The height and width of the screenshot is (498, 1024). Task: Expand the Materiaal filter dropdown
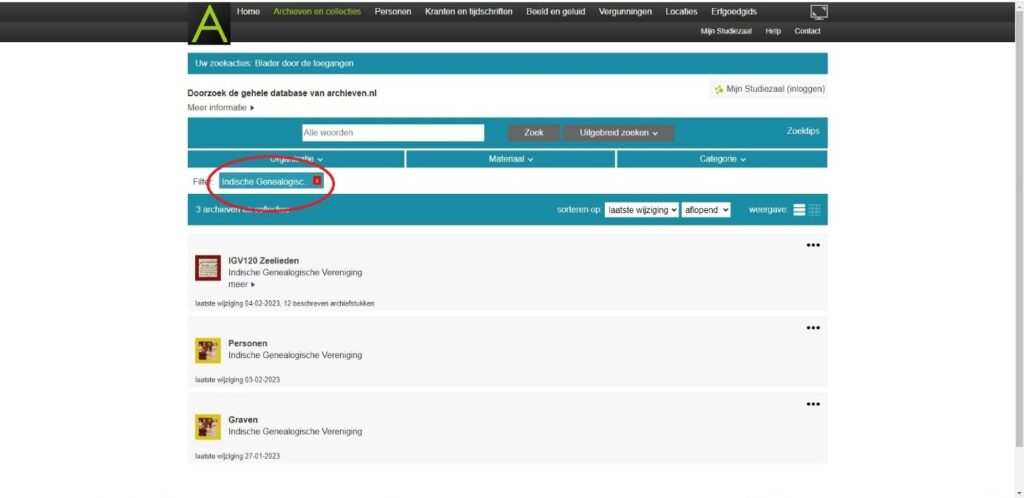pyautogui.click(x=511, y=159)
